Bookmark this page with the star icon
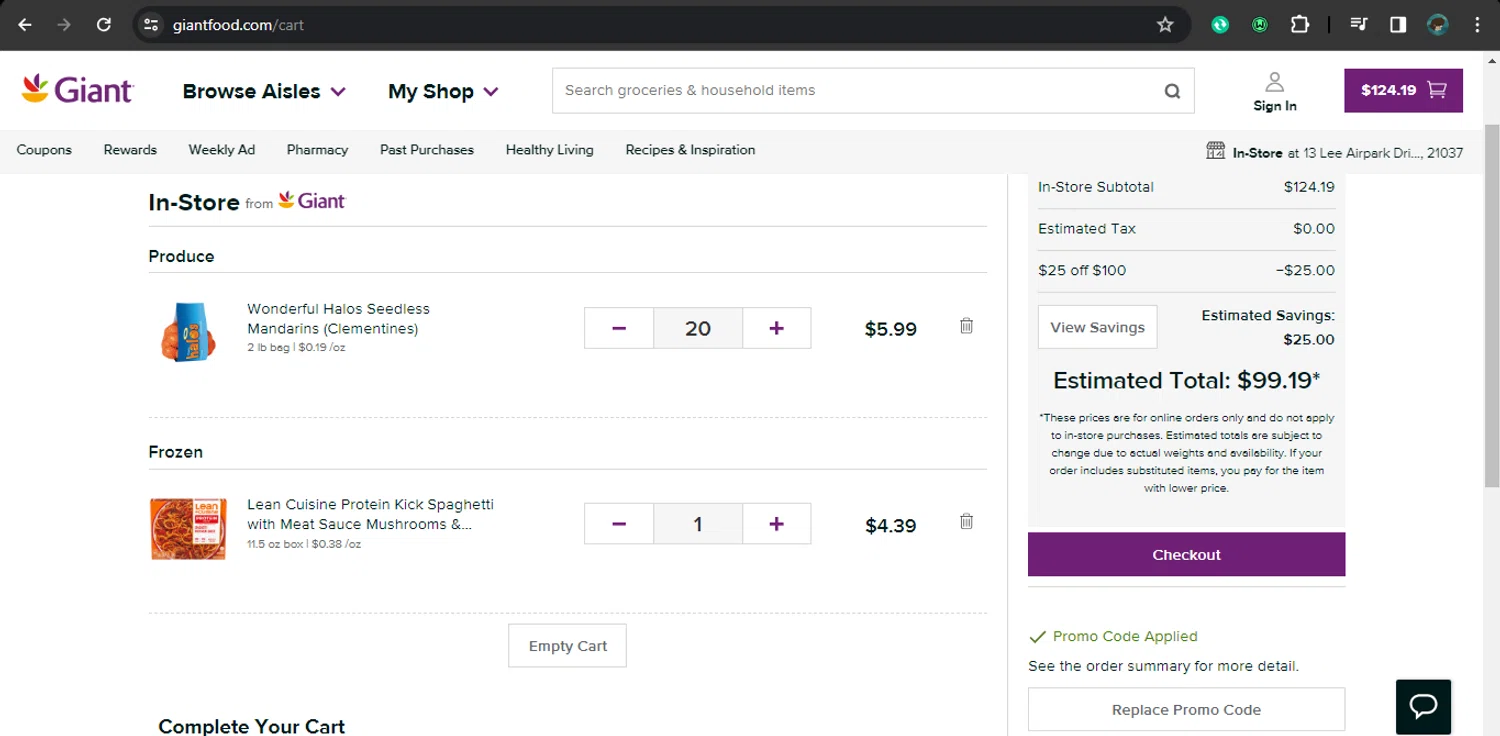1500x736 pixels. pyautogui.click(x=1165, y=25)
